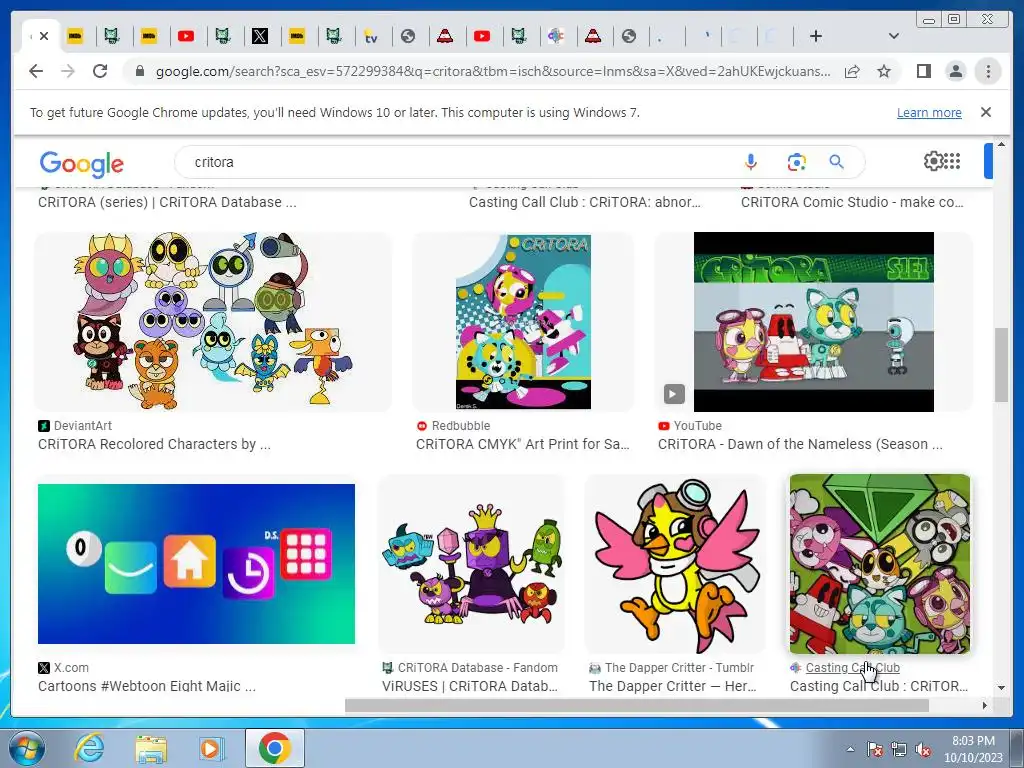Viewport: 1024px width, 768px height.
Task: Expand the tab search chevron
Action: (894, 36)
